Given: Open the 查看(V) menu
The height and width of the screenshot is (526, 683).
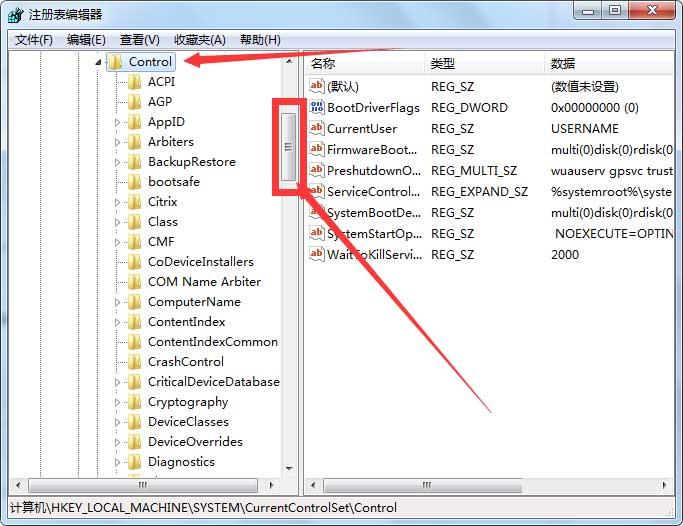Looking at the screenshot, I should [140, 40].
